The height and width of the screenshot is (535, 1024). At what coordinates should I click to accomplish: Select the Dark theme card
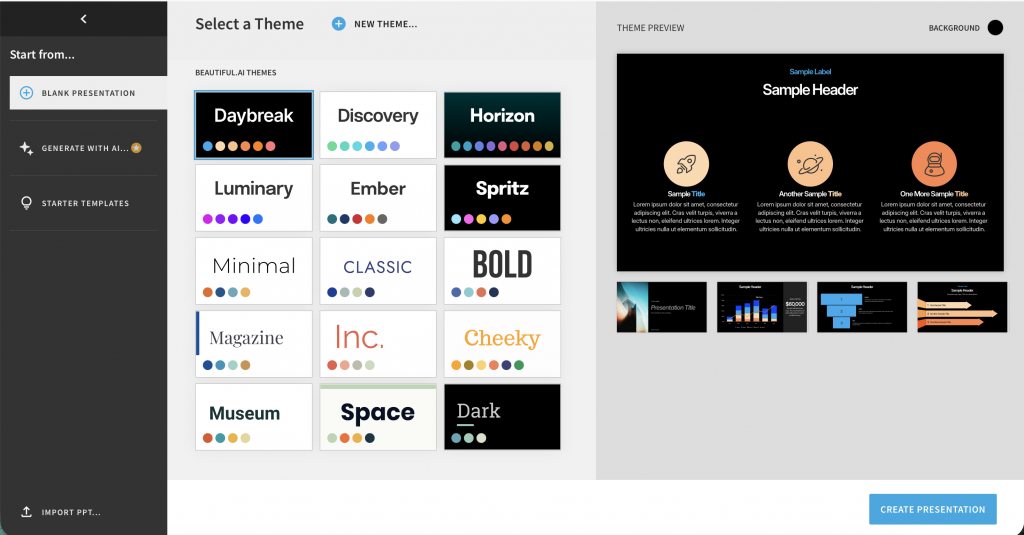(502, 417)
